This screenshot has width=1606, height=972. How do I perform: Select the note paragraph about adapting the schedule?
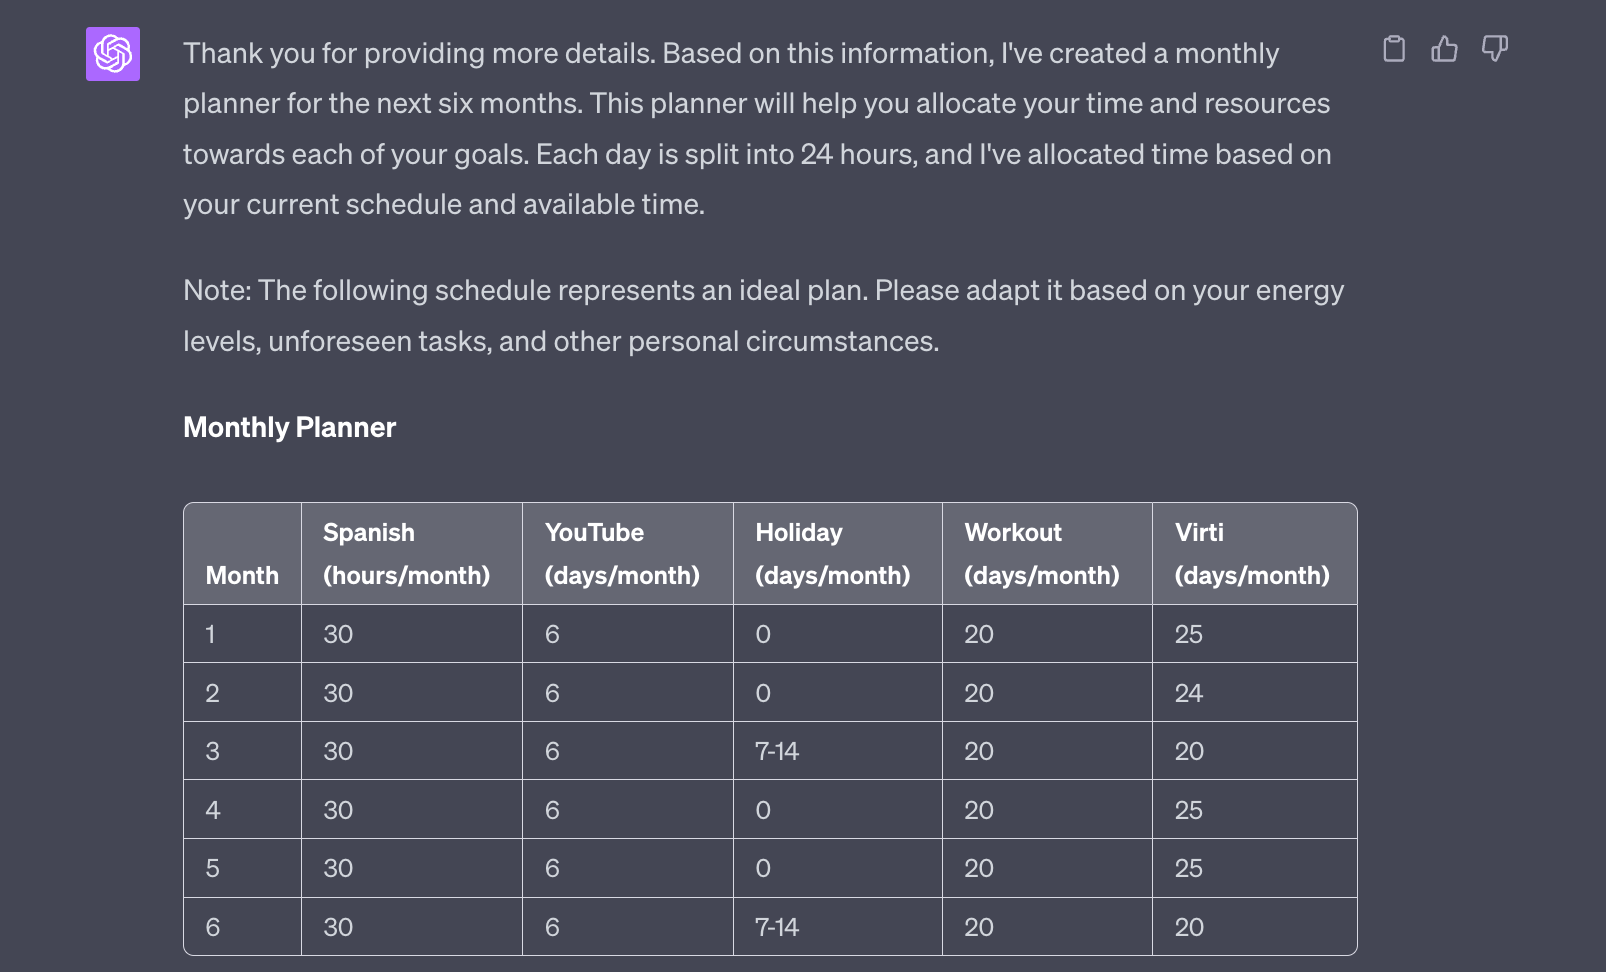763,315
